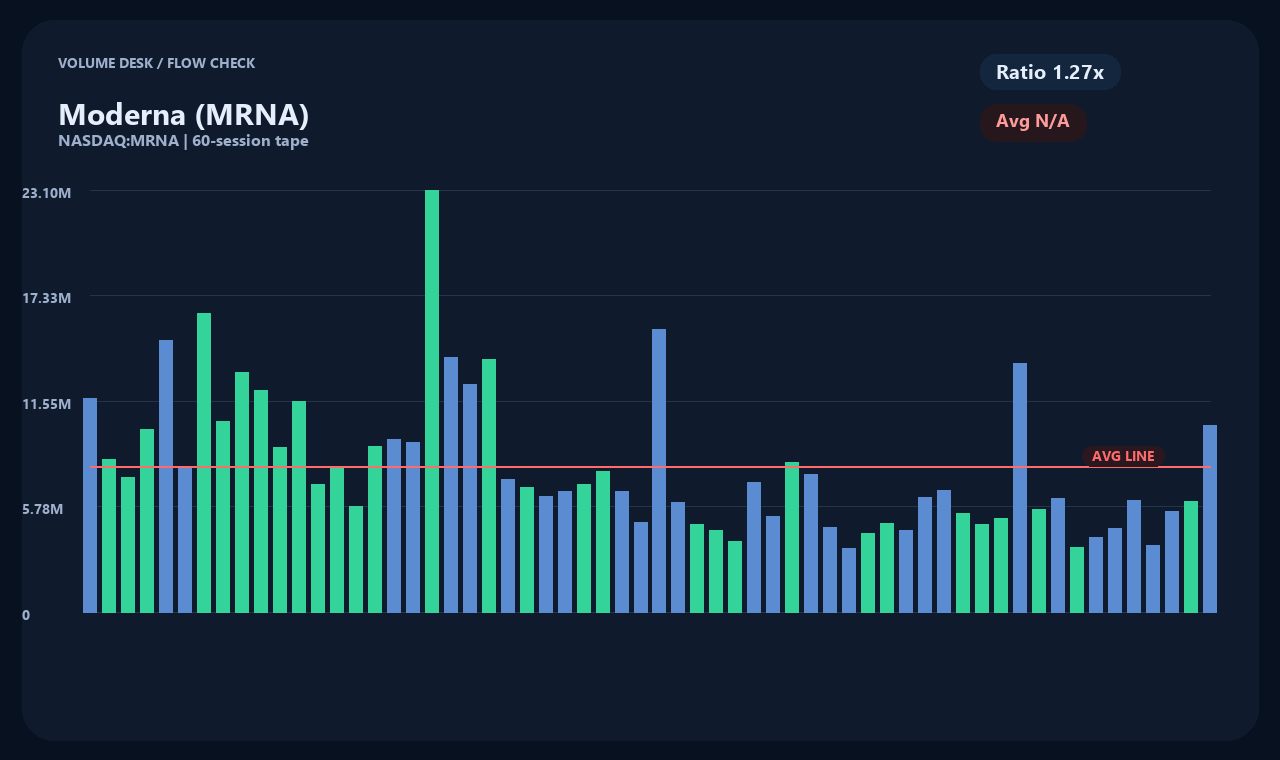Click the red average line
The width and height of the screenshot is (1280, 760).
tap(650, 467)
